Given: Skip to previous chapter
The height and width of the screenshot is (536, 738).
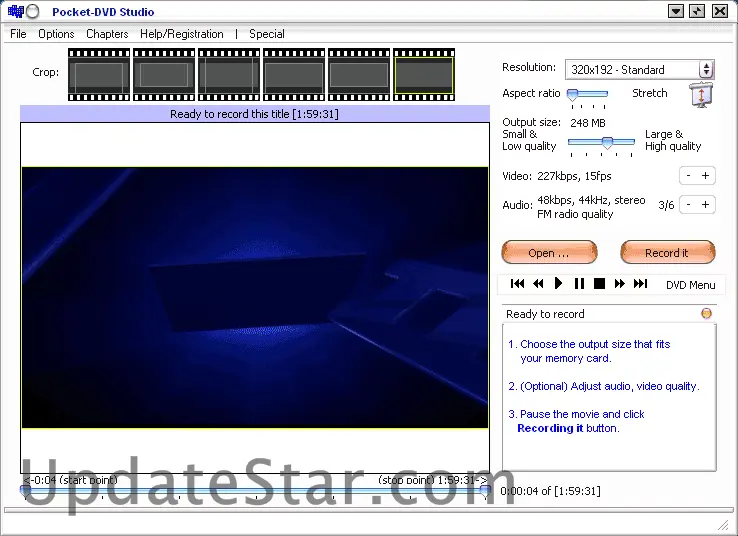Looking at the screenshot, I should pyautogui.click(x=517, y=284).
